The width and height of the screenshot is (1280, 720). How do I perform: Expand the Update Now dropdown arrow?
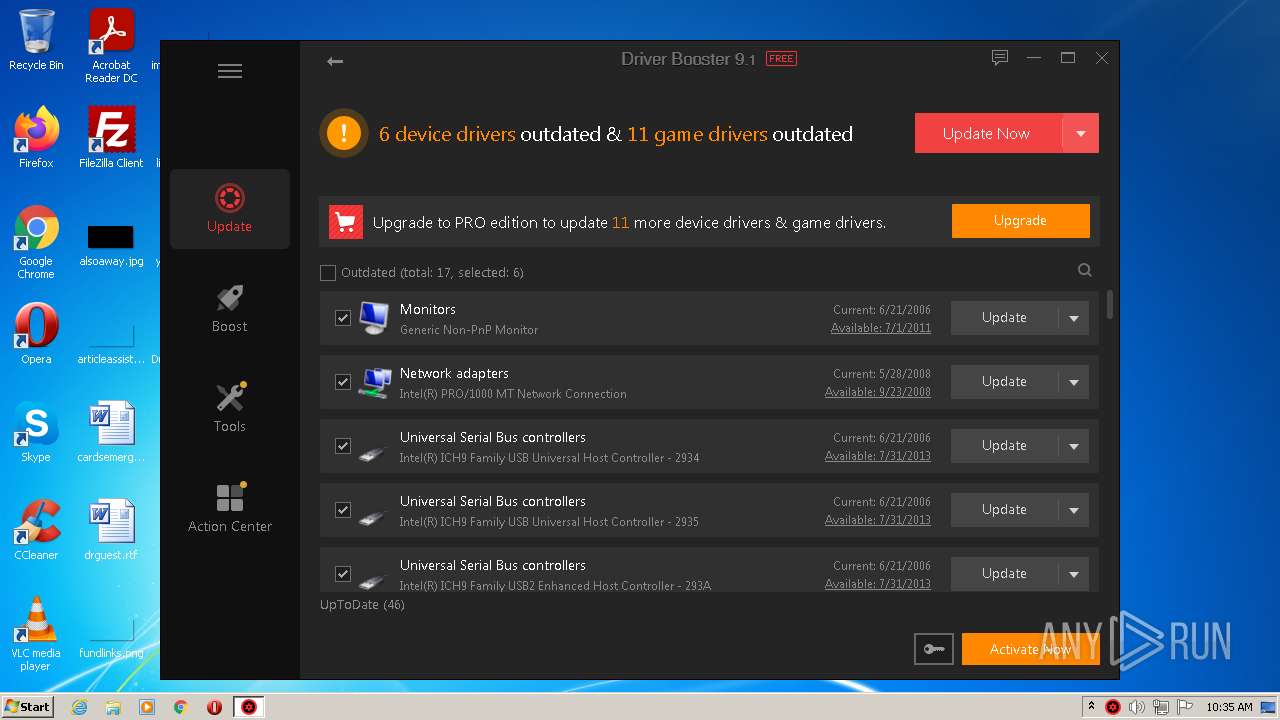(1080, 133)
